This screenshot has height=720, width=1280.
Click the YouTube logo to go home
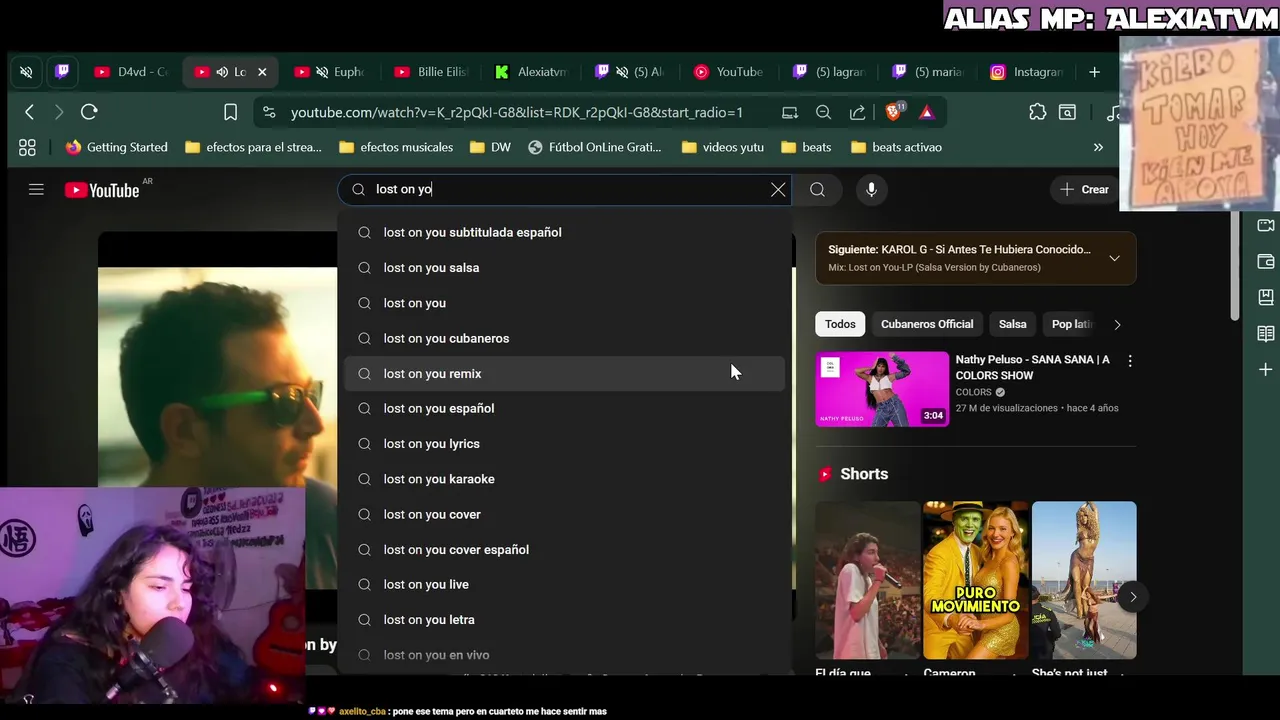[x=102, y=190]
